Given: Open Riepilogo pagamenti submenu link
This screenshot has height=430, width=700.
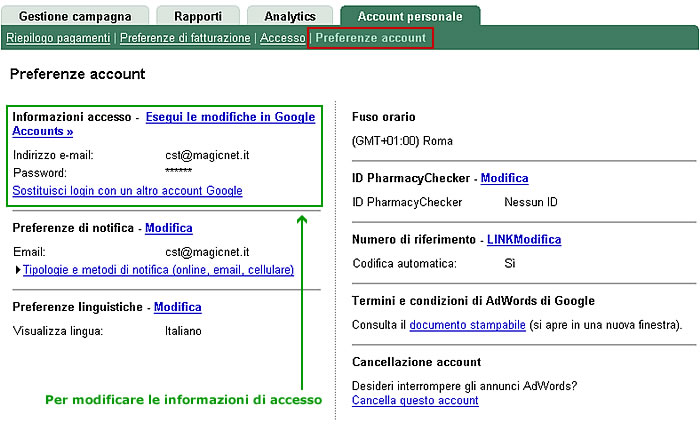Looking at the screenshot, I should pyautogui.click(x=58, y=38).
